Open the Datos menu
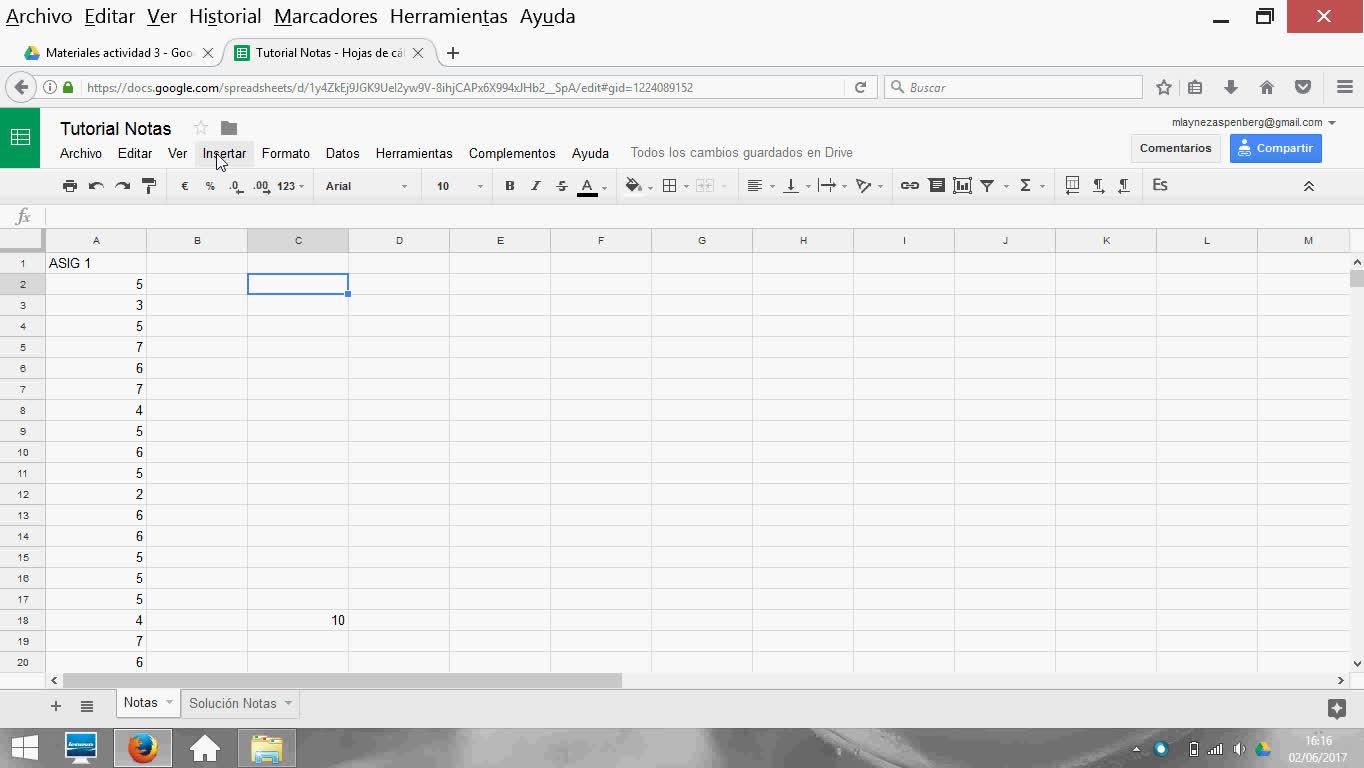The image size is (1364, 768). click(x=342, y=153)
